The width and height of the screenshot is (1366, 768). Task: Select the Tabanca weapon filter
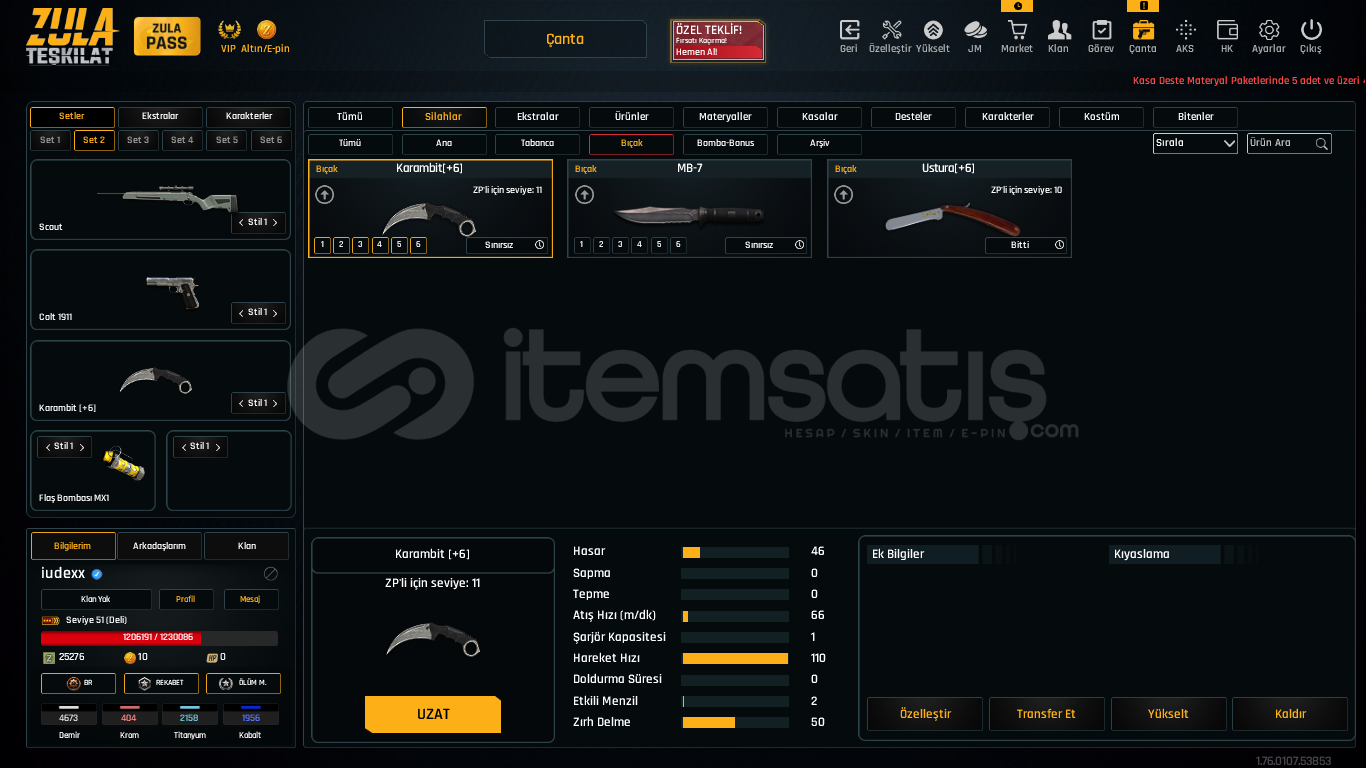(x=537, y=144)
